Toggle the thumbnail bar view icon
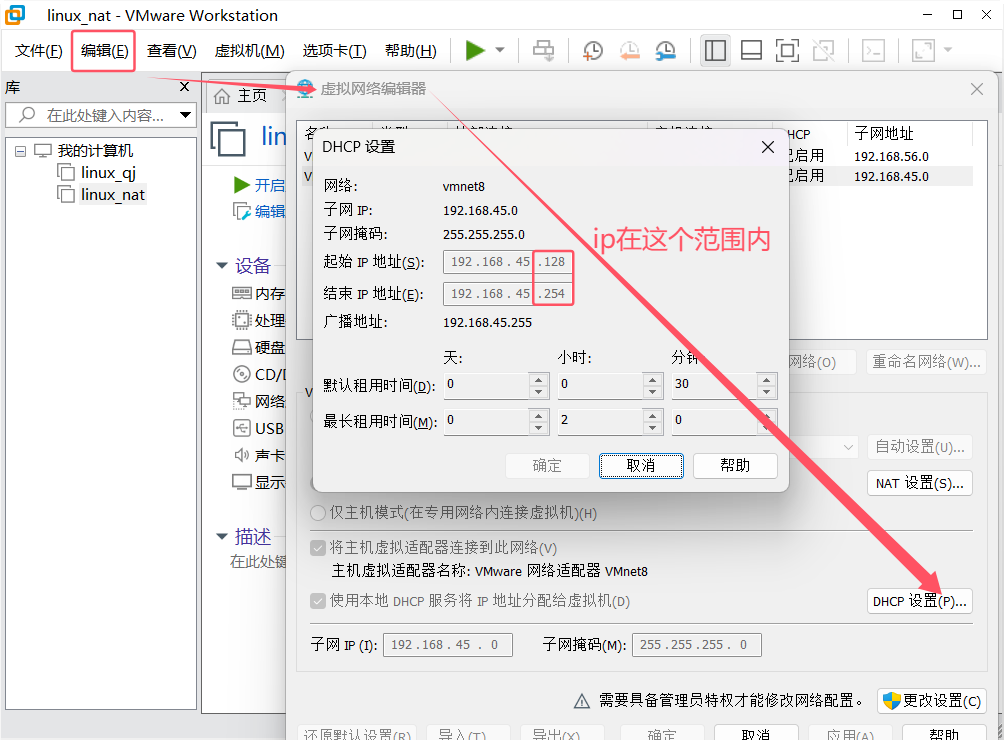 (751, 50)
